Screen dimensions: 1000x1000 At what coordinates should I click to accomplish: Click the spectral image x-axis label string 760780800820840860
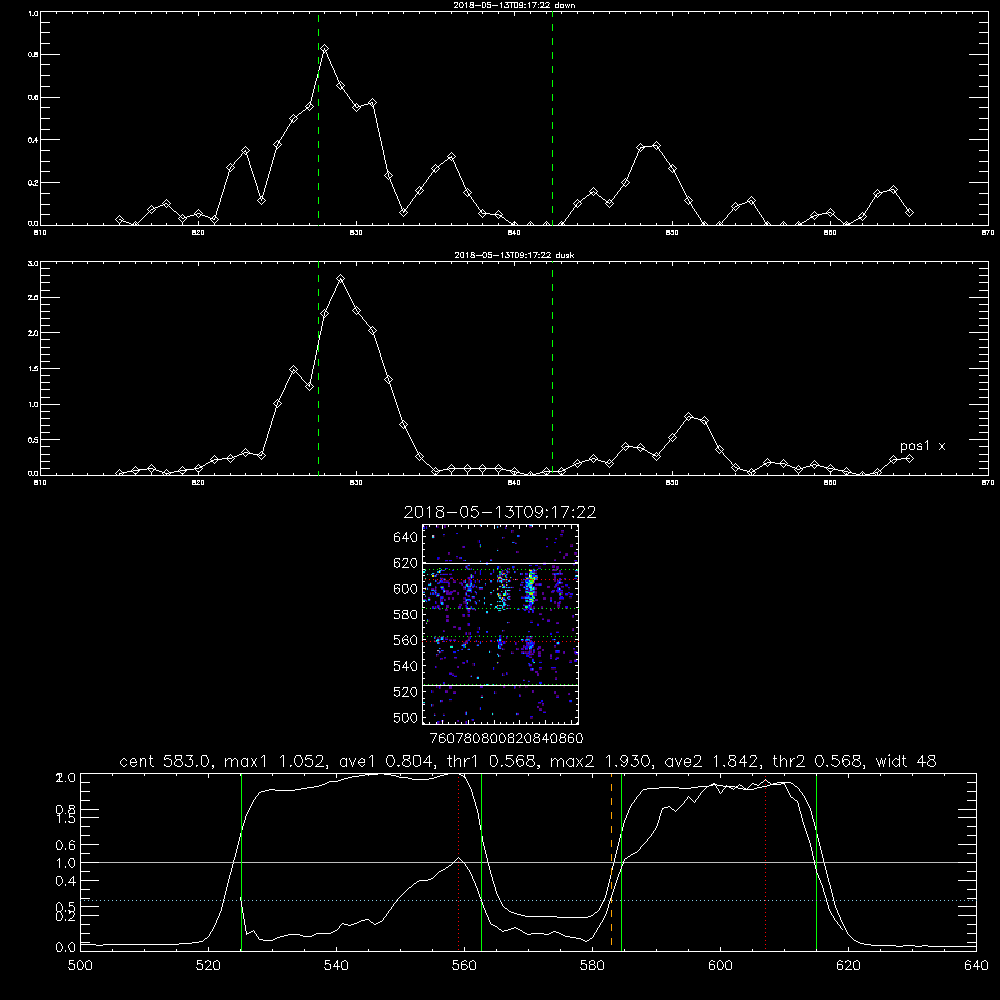[x=506, y=739]
